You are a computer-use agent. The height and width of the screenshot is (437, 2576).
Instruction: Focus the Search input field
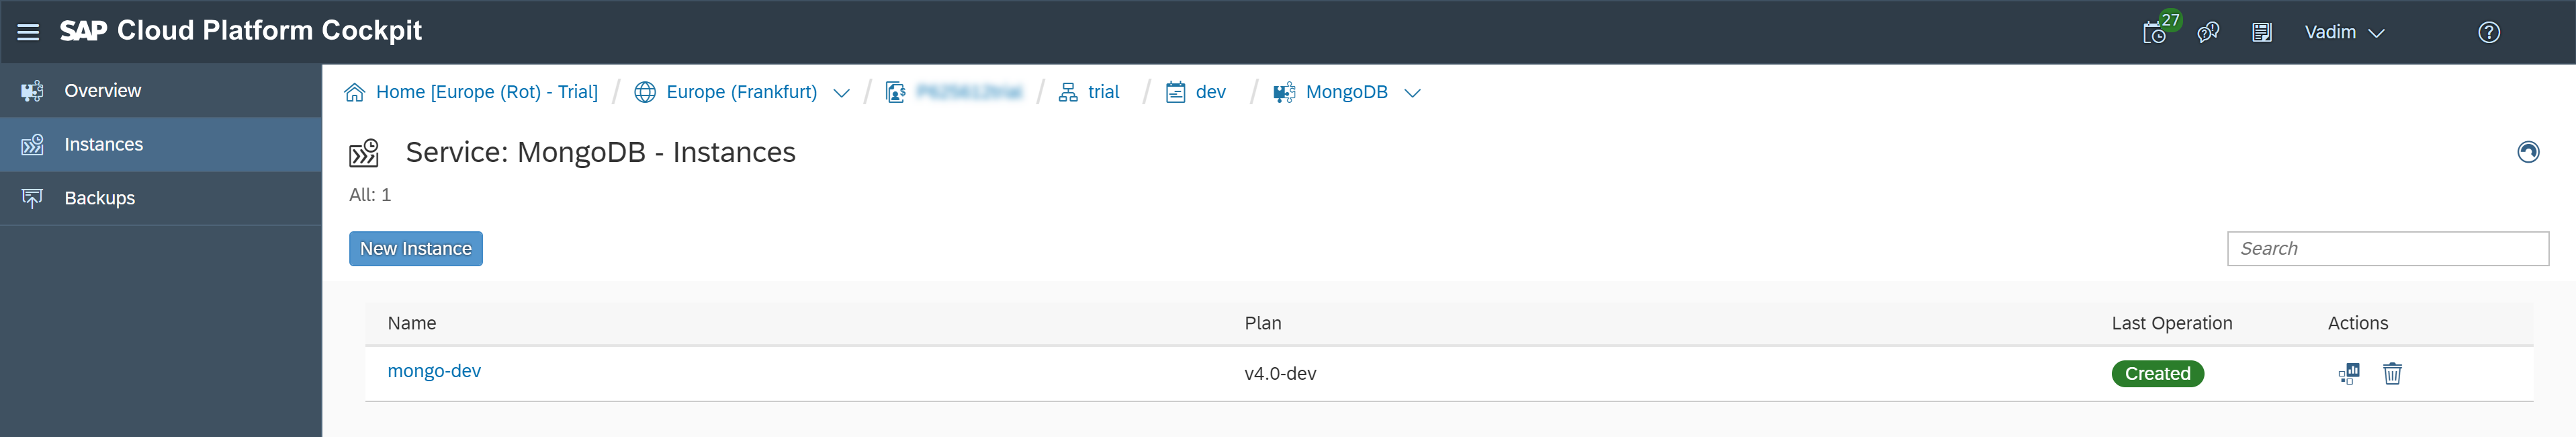click(x=2387, y=249)
